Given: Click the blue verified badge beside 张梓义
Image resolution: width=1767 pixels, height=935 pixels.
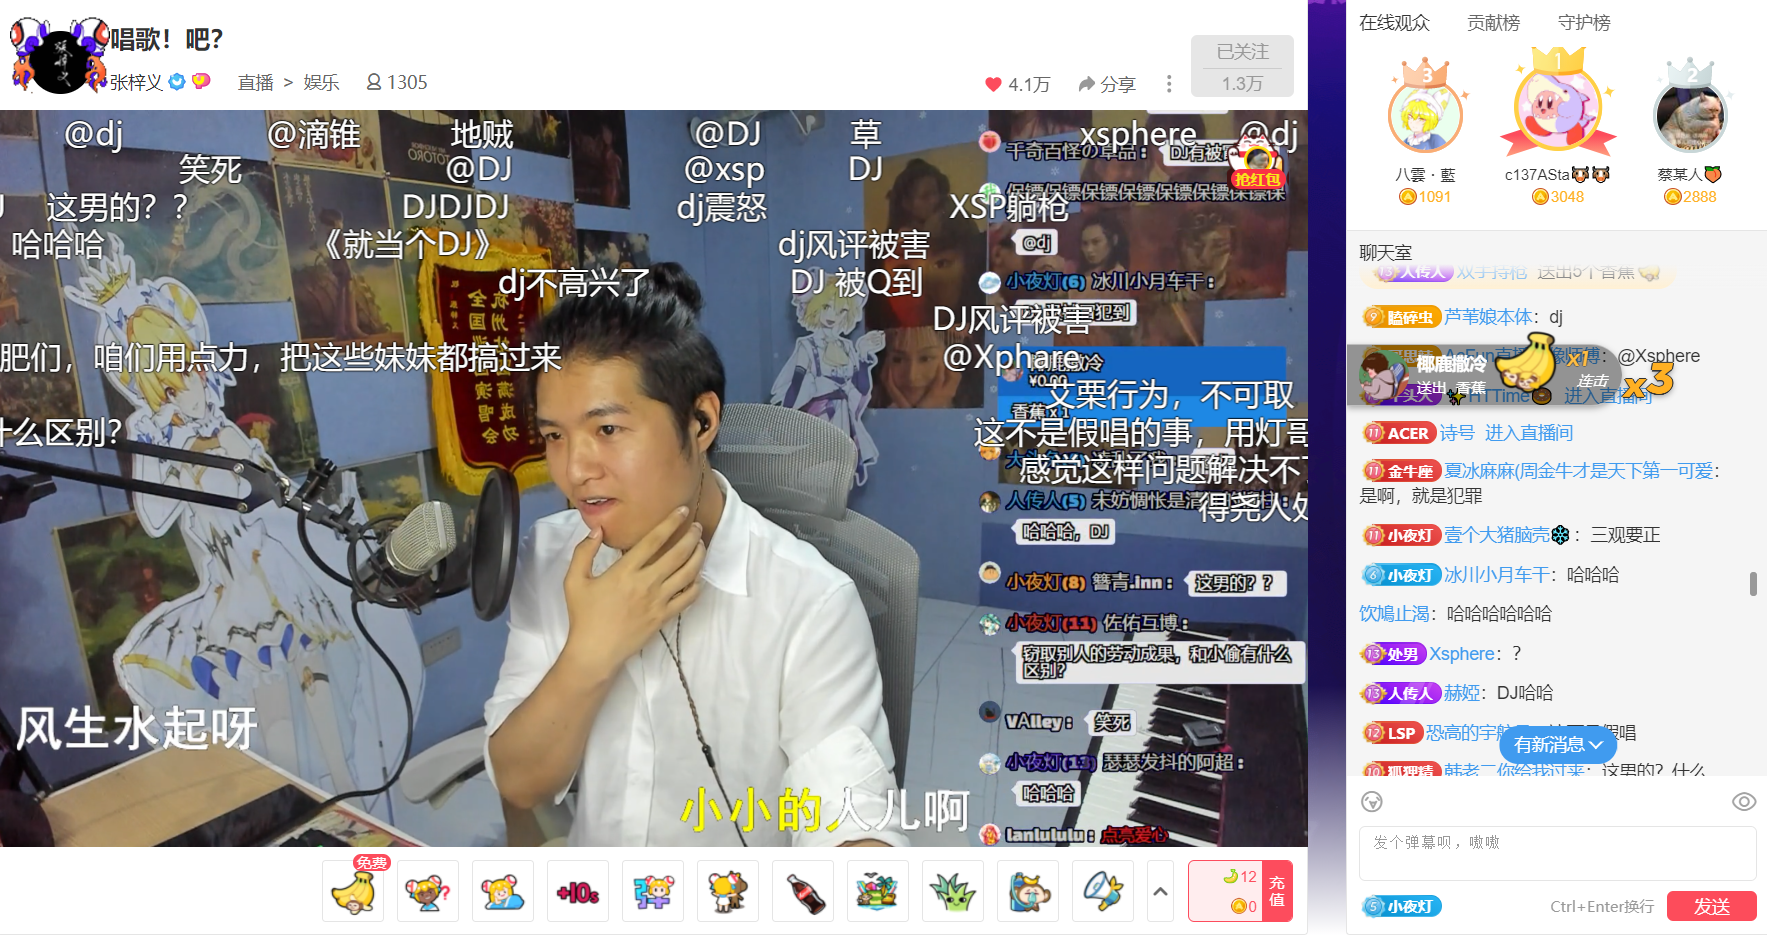Looking at the screenshot, I should point(177,82).
